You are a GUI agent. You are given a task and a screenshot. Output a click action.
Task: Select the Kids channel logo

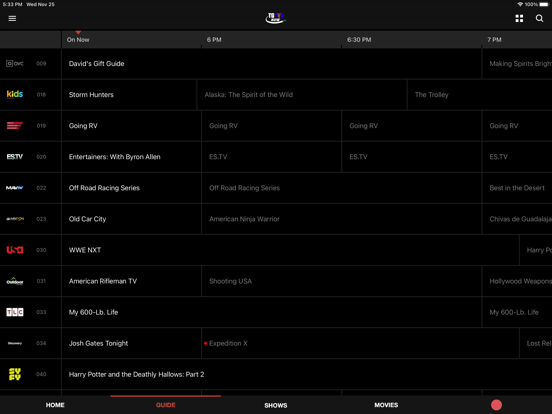coord(15,94)
